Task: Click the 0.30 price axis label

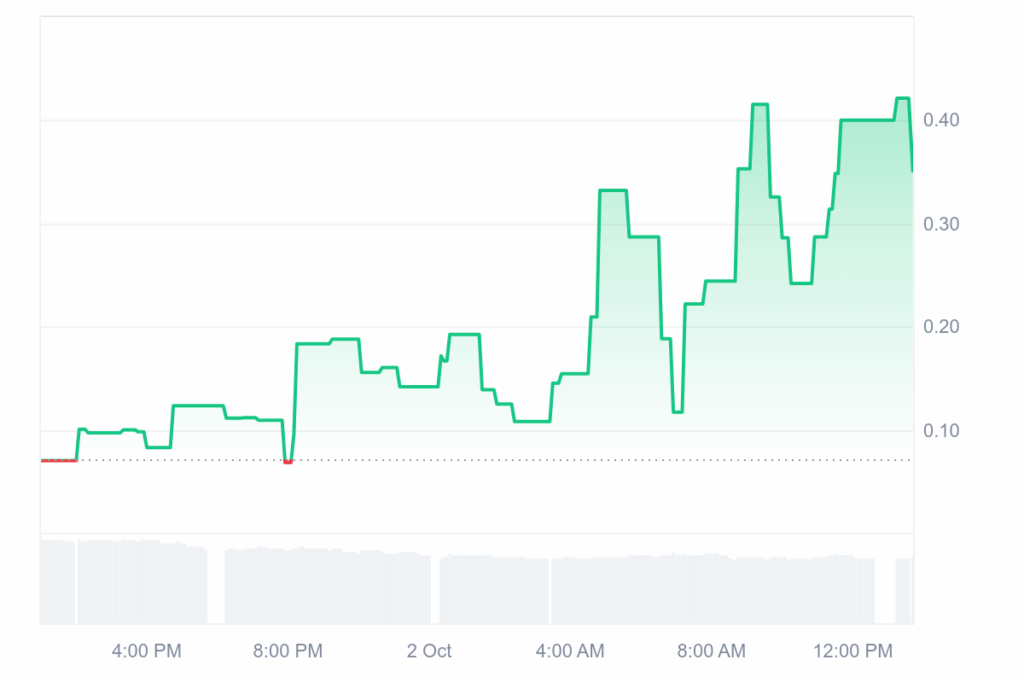Action: point(941,224)
